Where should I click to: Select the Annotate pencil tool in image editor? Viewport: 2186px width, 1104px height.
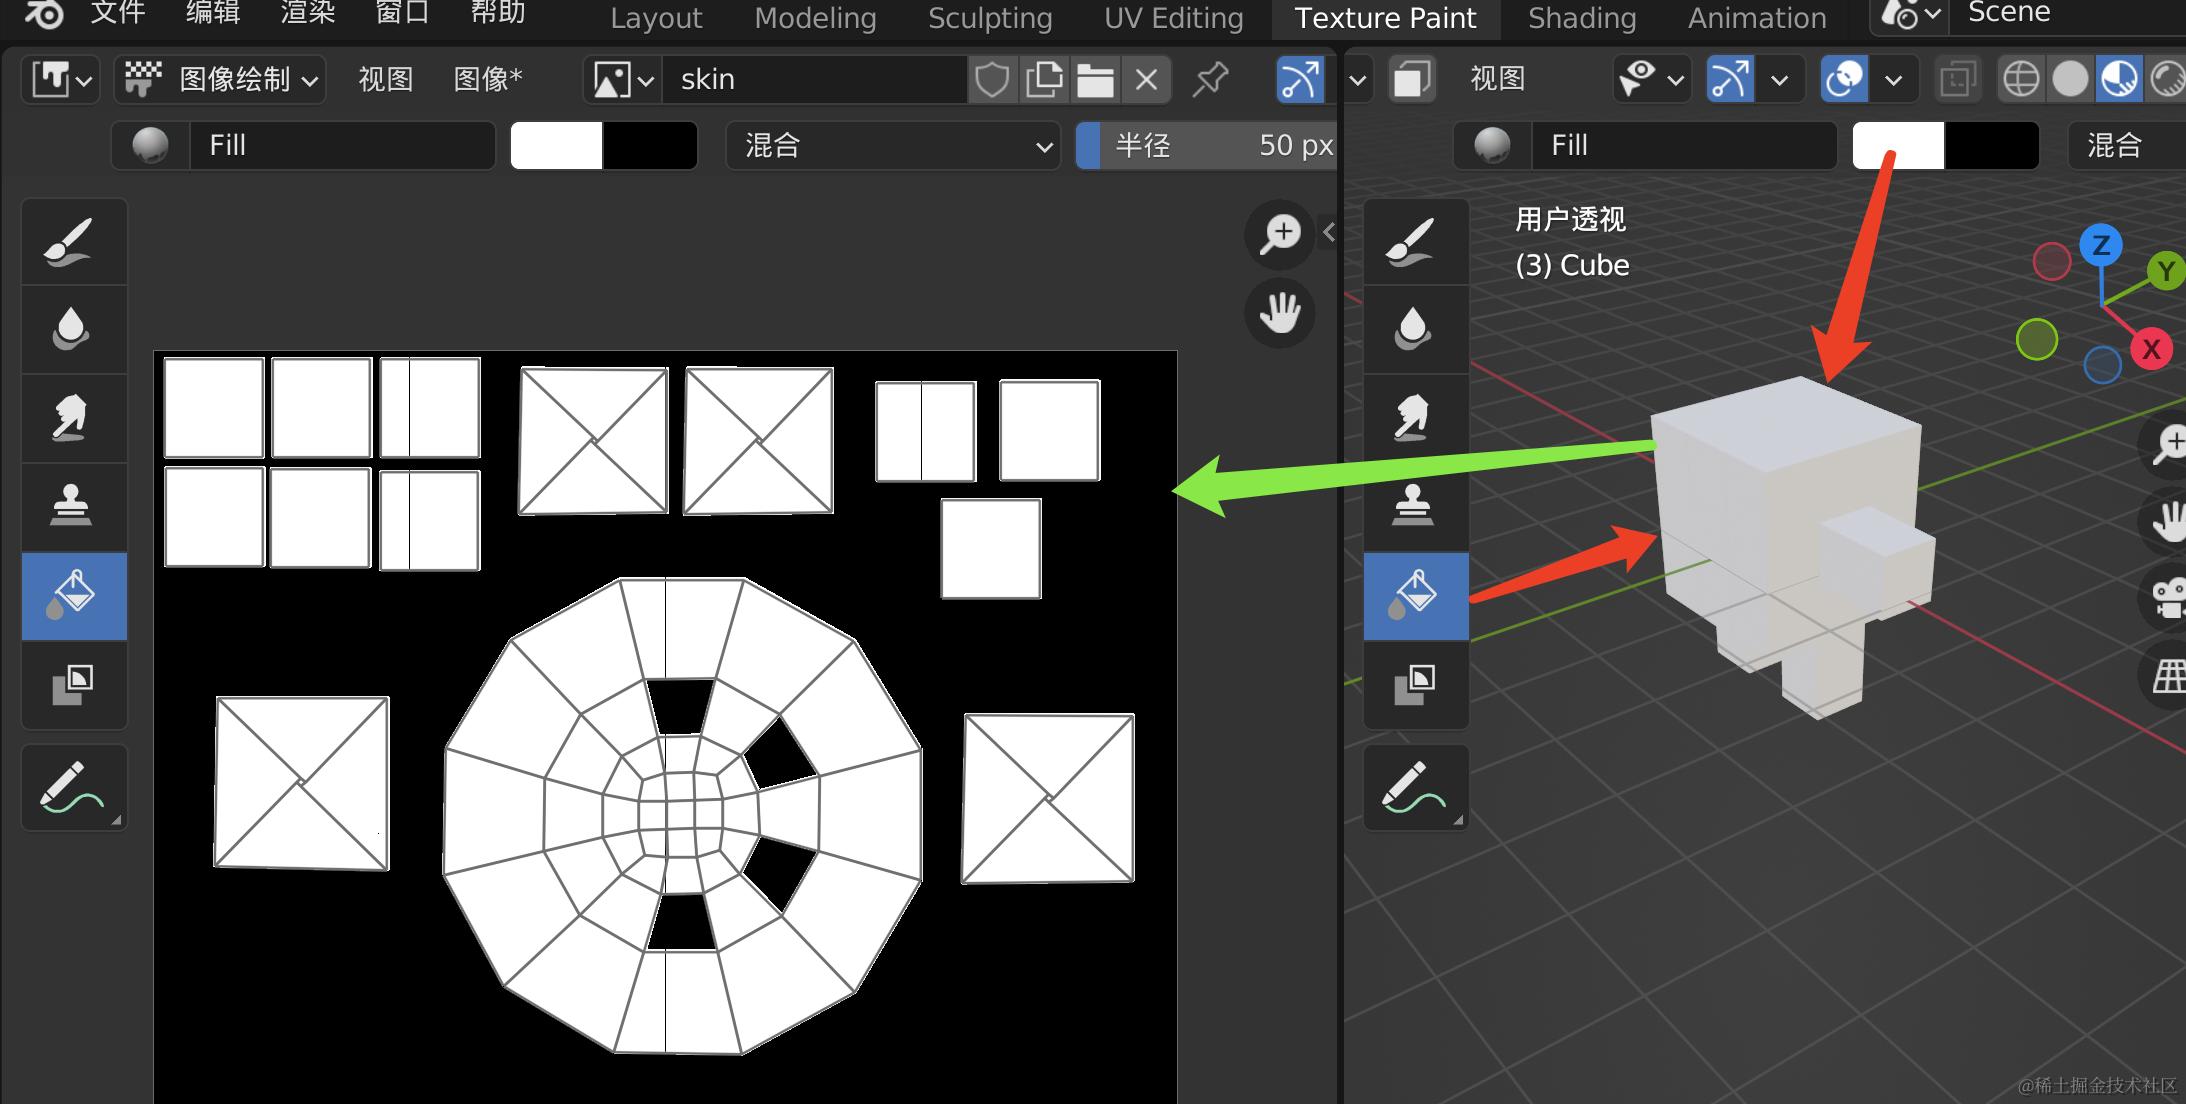(72, 787)
